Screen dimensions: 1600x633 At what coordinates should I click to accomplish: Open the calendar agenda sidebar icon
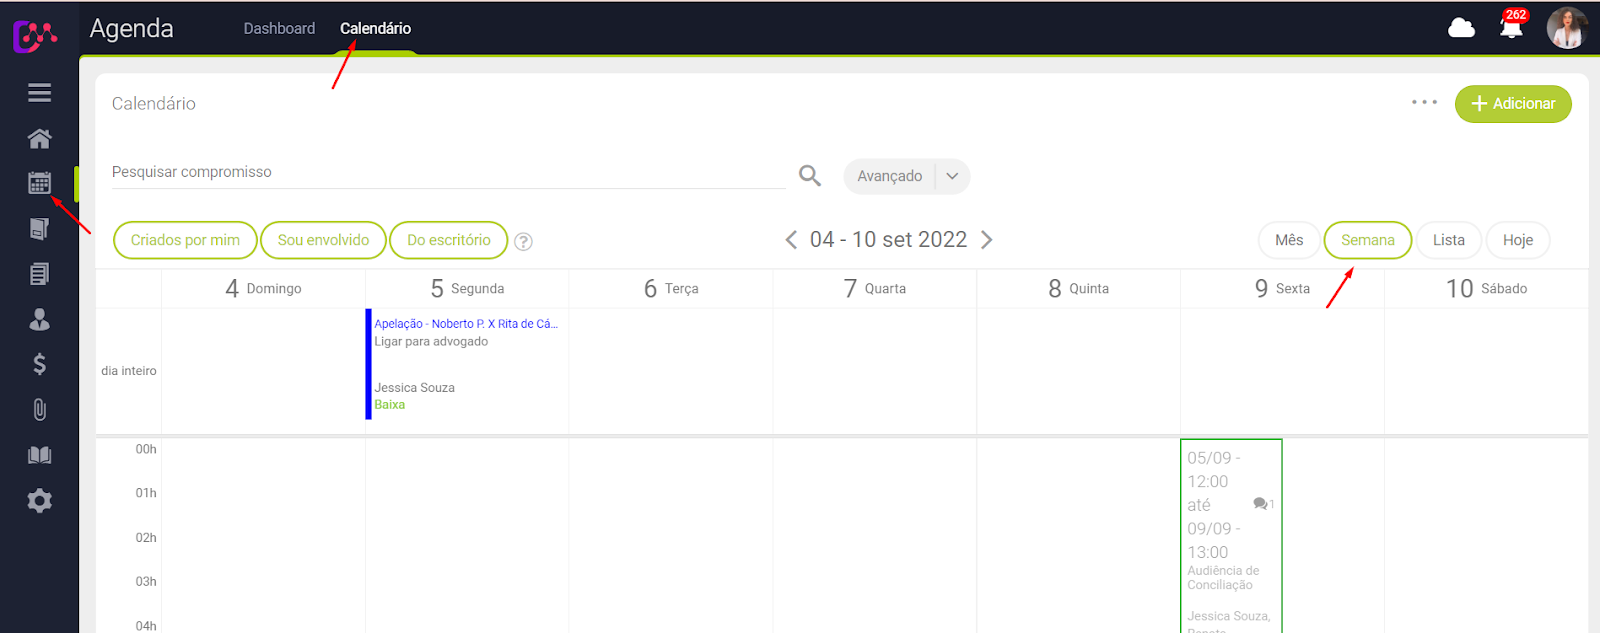pos(39,183)
